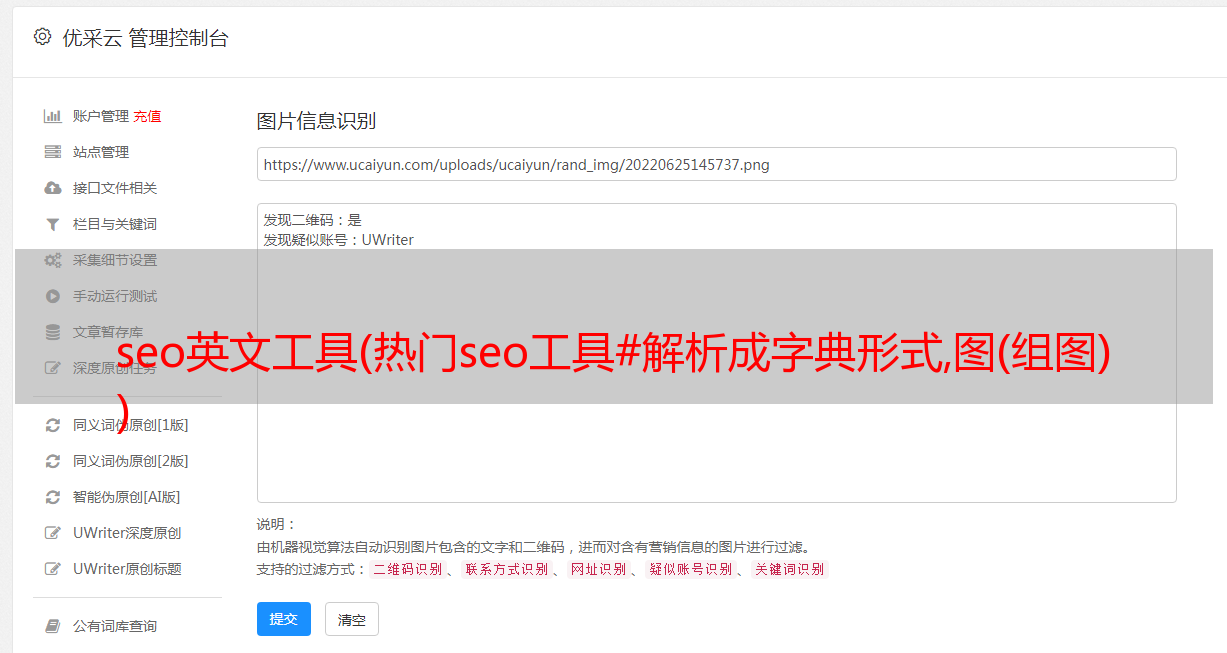Select the result line 发现二维码：是

point(313,220)
